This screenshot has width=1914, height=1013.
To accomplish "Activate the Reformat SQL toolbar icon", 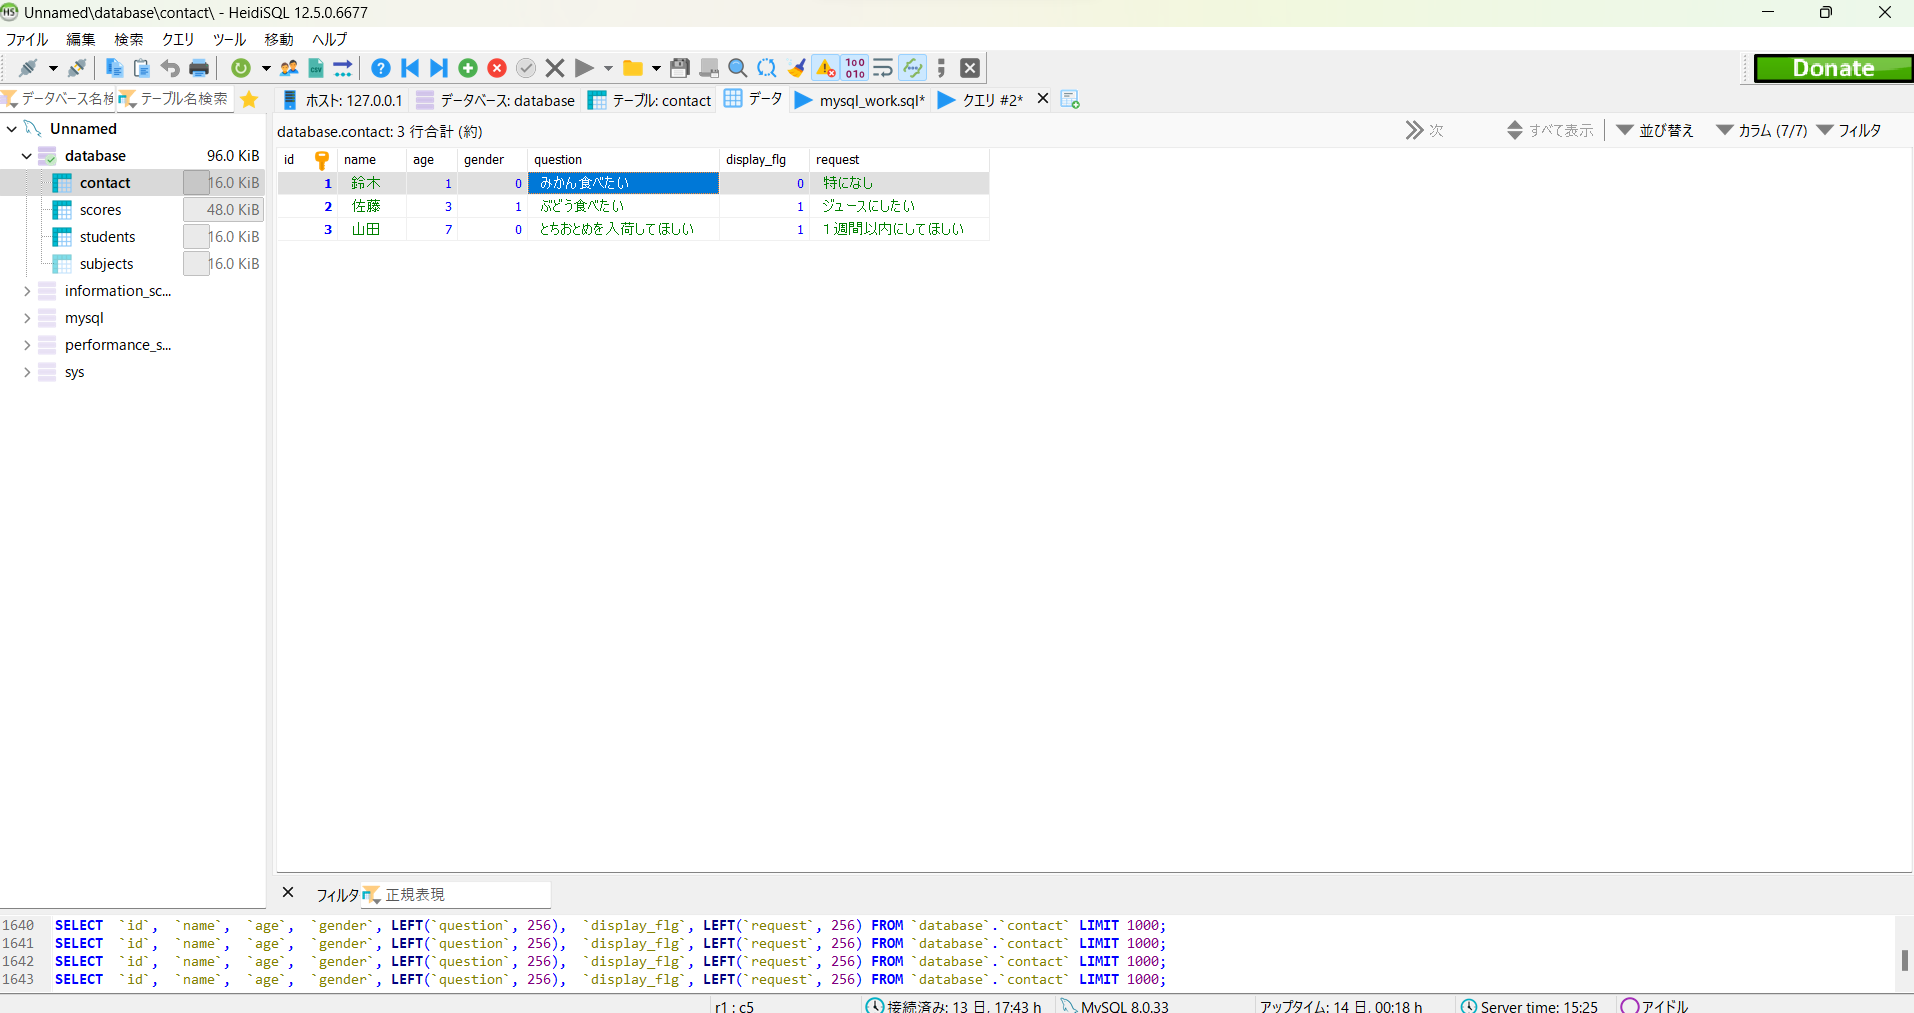I will click(884, 67).
